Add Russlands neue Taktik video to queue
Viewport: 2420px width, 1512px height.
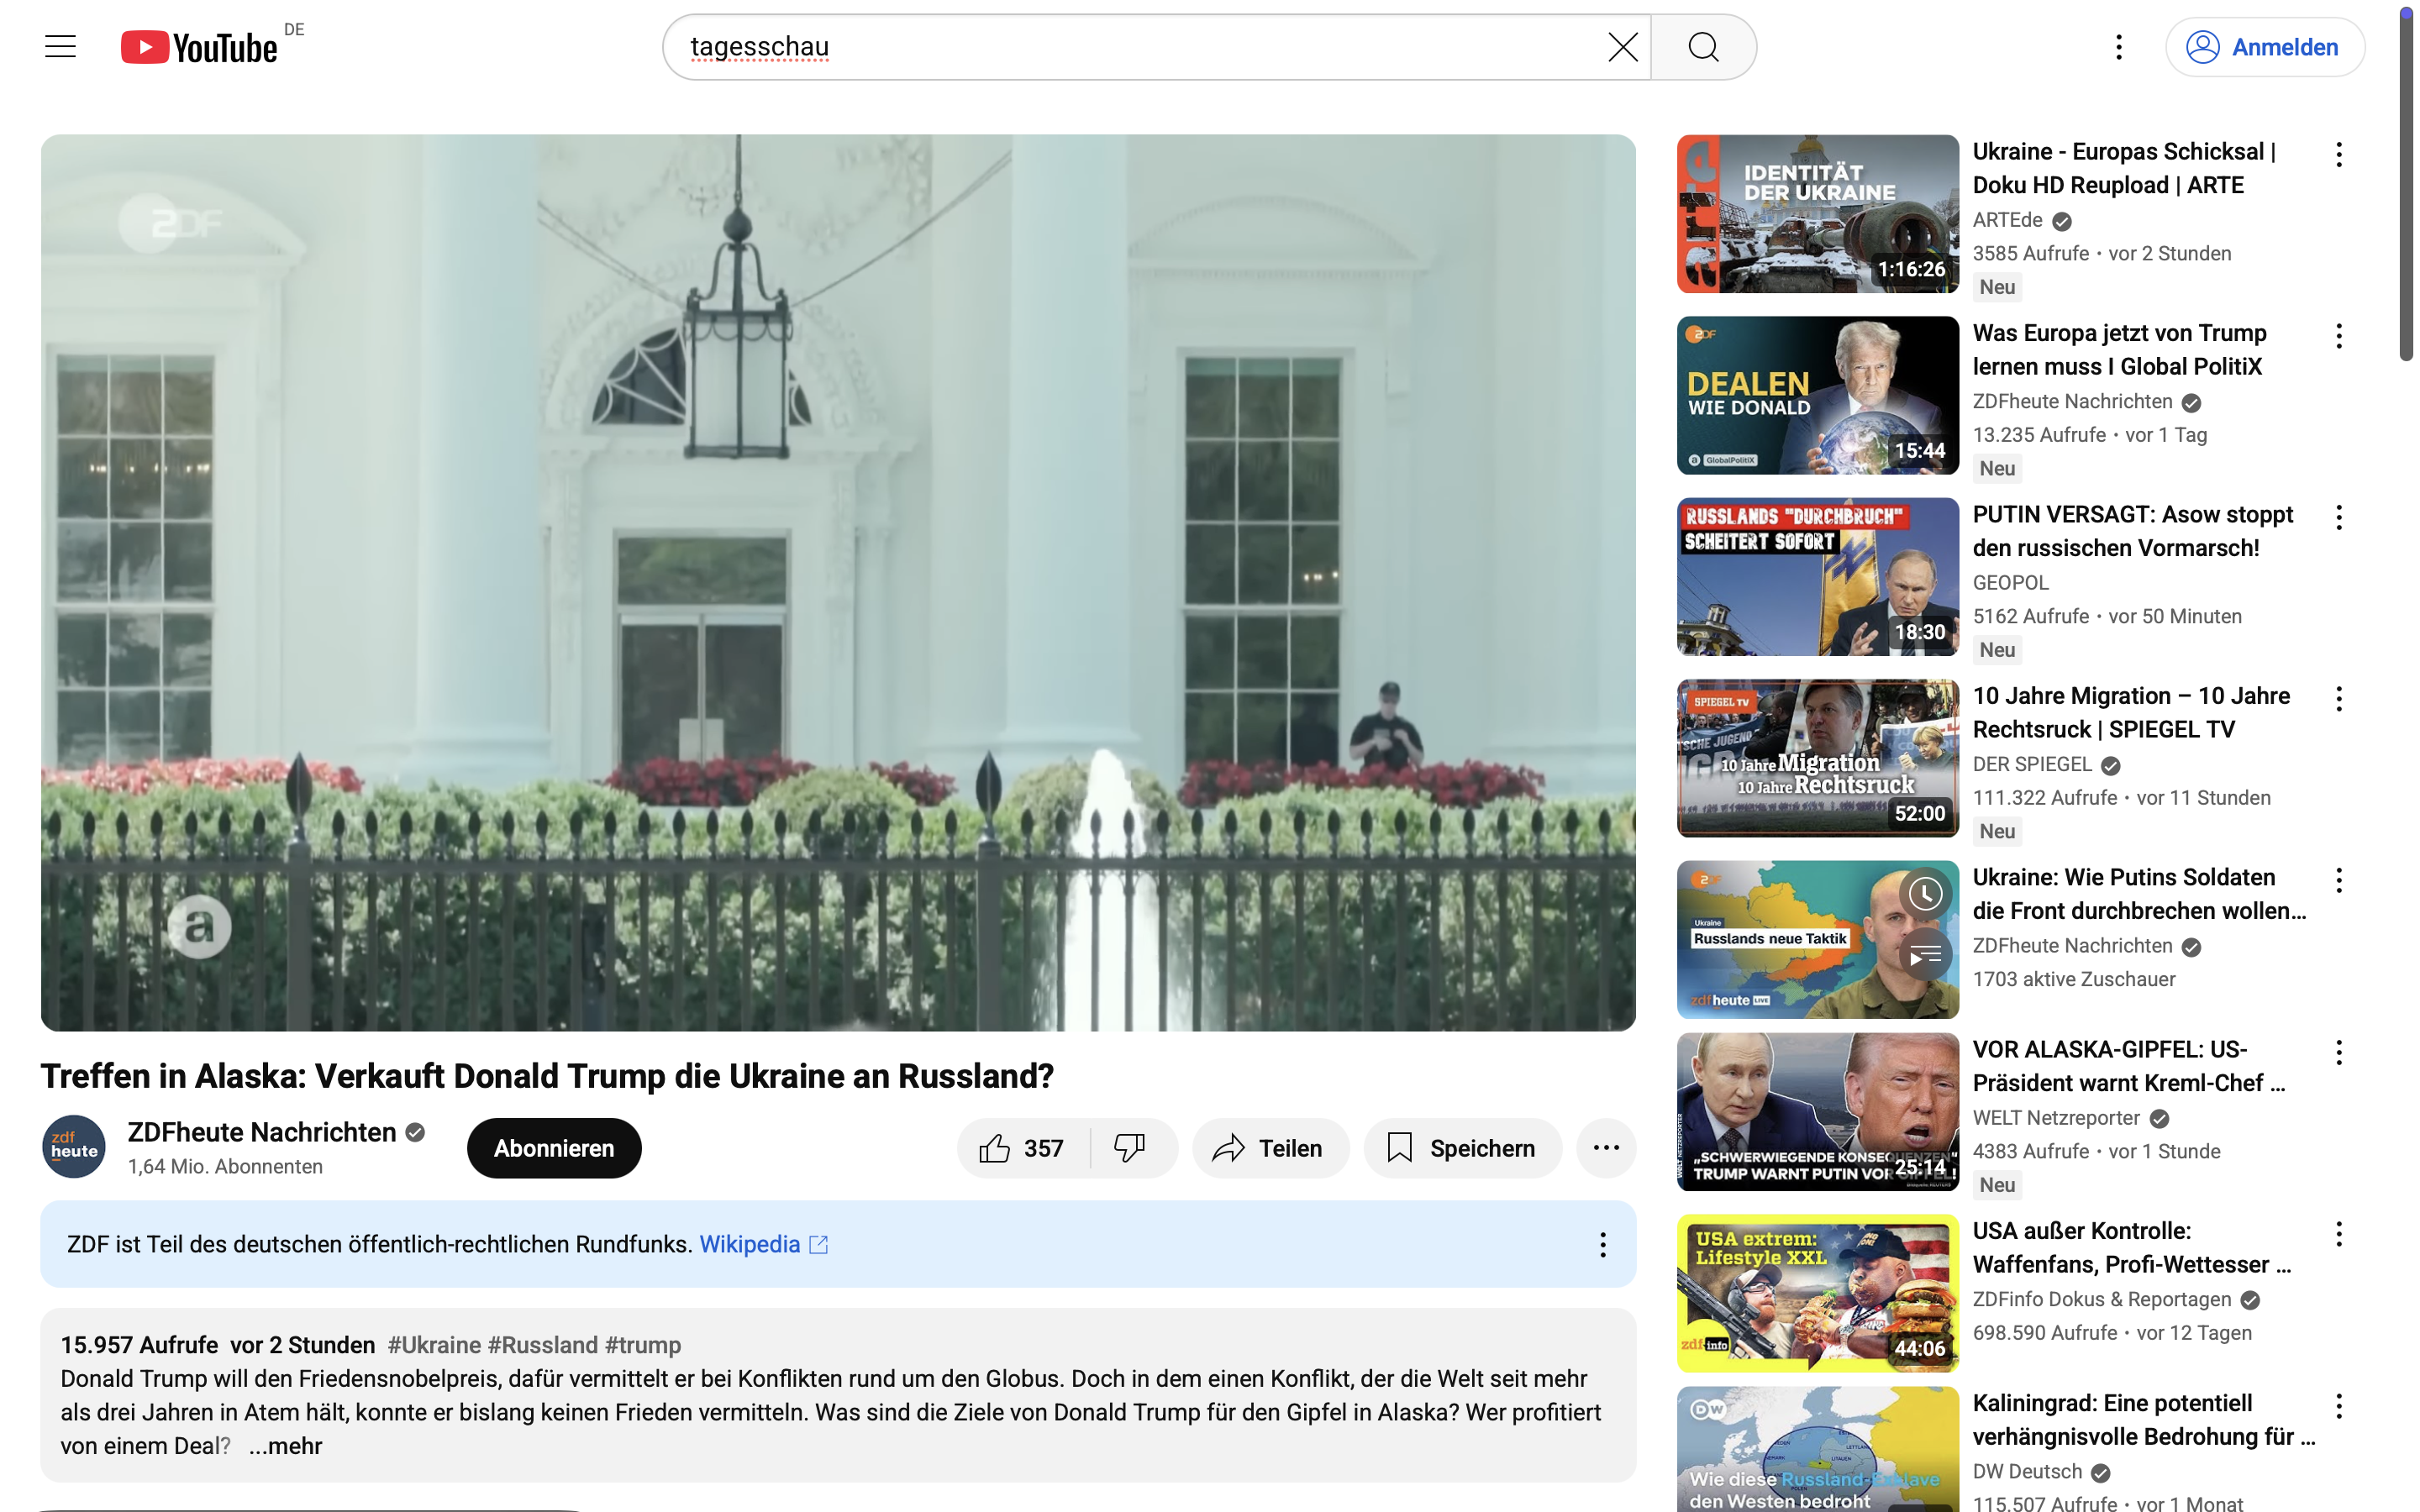tap(1925, 955)
